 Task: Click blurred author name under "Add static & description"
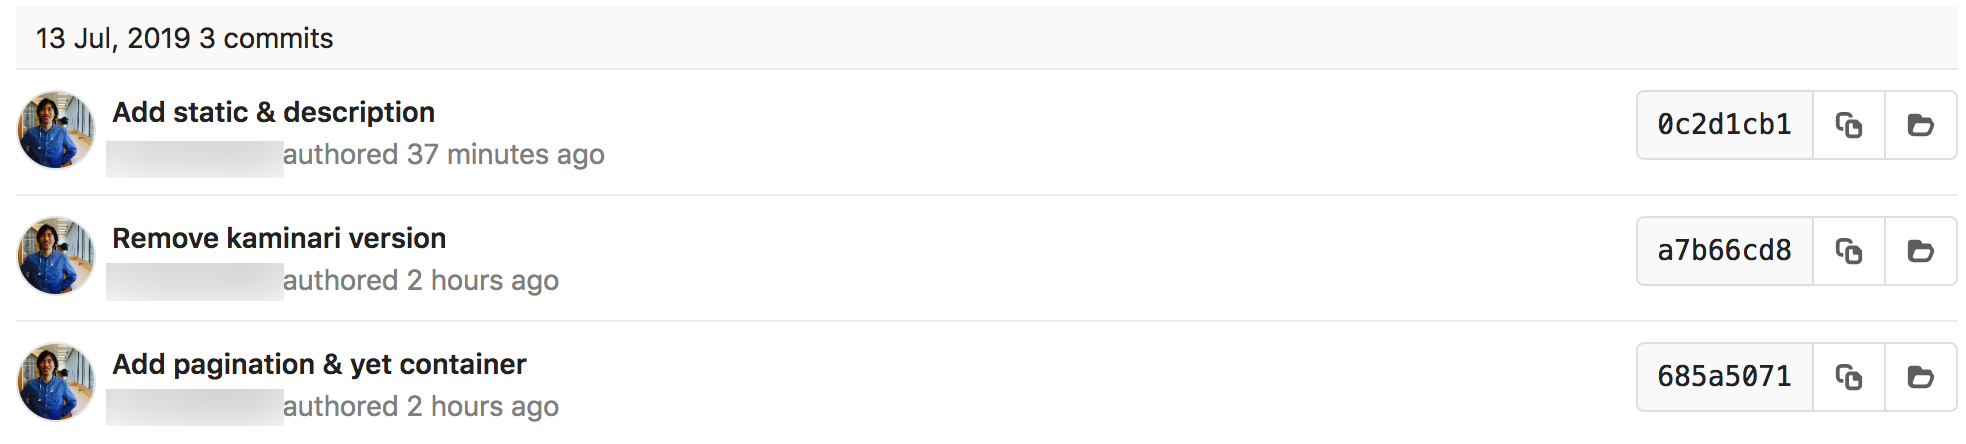194,157
